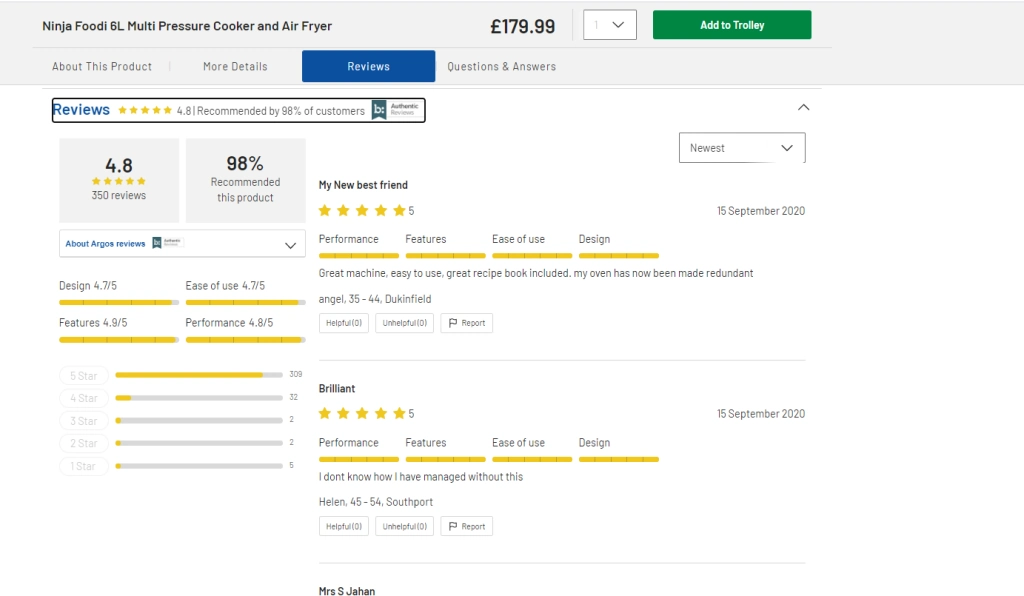Click the About Argos reviews link
The height and width of the screenshot is (596, 1024).
click(105, 243)
